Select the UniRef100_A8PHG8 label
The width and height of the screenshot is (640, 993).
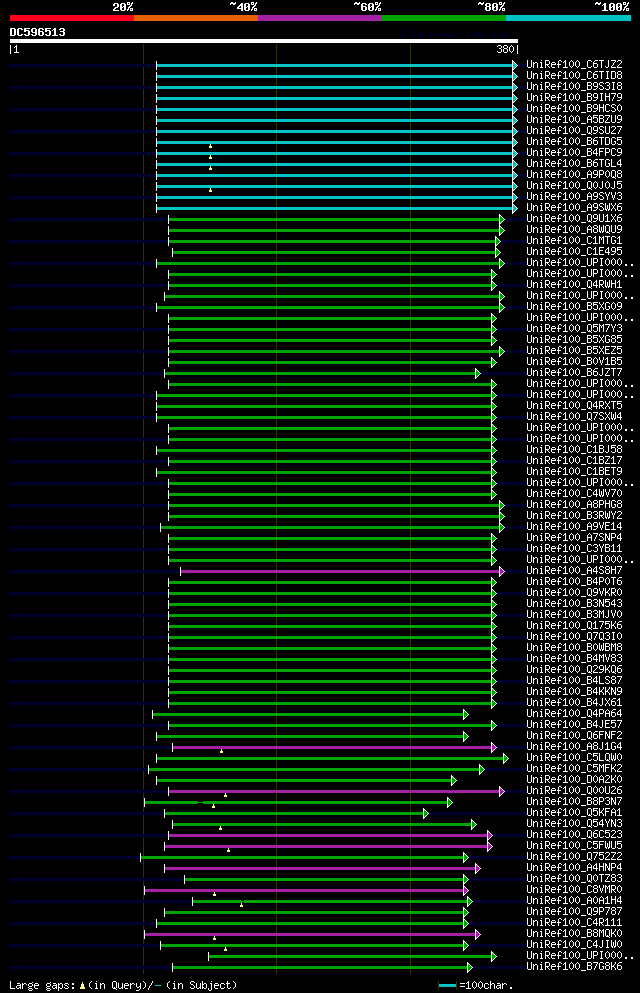tap(574, 504)
